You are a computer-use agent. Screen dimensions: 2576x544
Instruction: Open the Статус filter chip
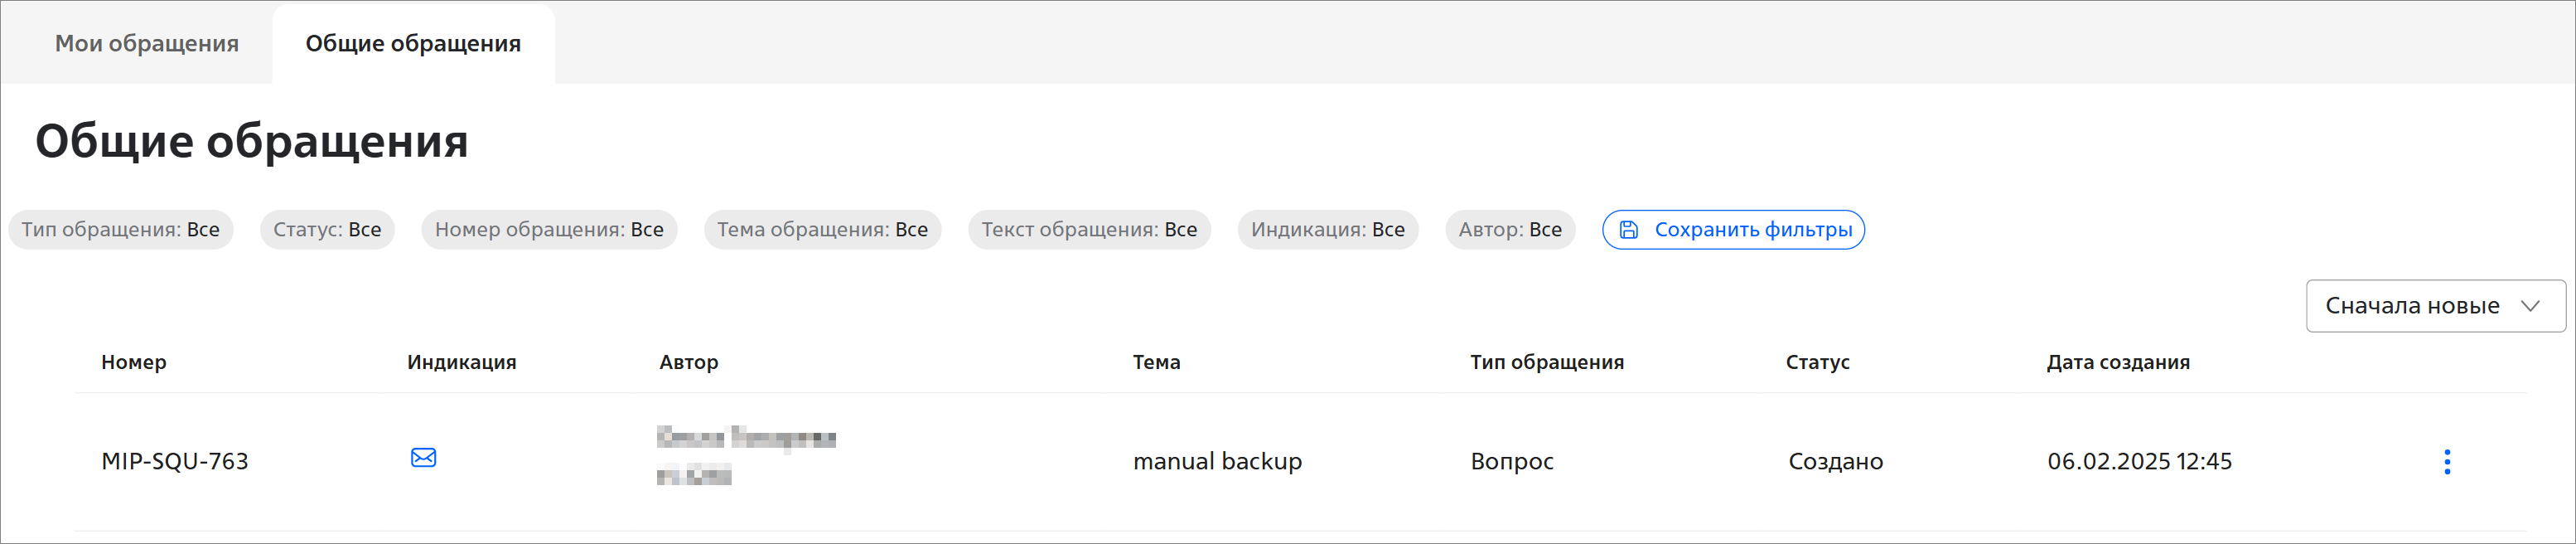pyautogui.click(x=327, y=230)
